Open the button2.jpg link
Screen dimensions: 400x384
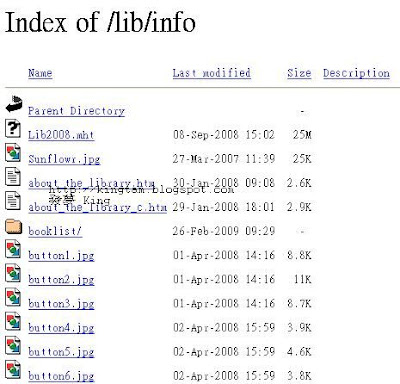point(61,280)
